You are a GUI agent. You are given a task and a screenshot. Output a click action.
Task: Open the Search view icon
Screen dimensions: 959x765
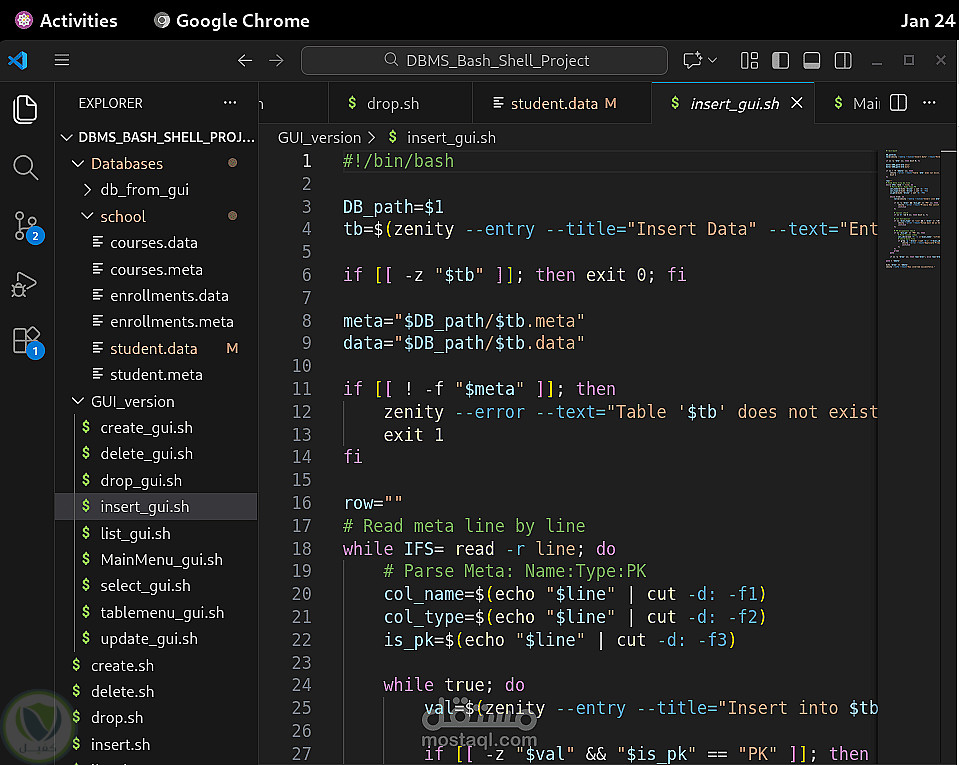click(x=26, y=167)
